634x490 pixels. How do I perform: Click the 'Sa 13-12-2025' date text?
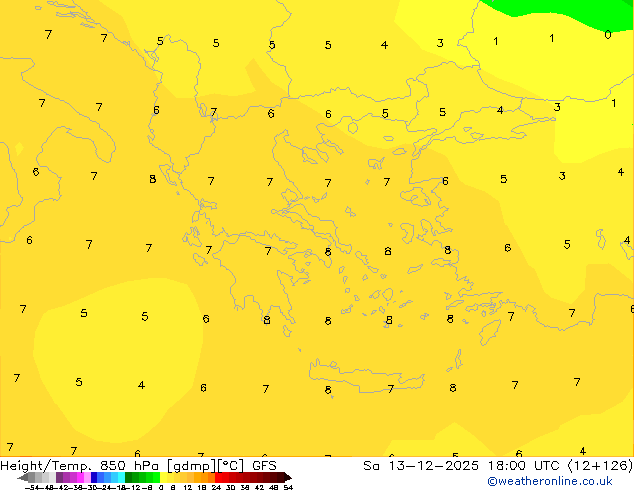(421, 466)
